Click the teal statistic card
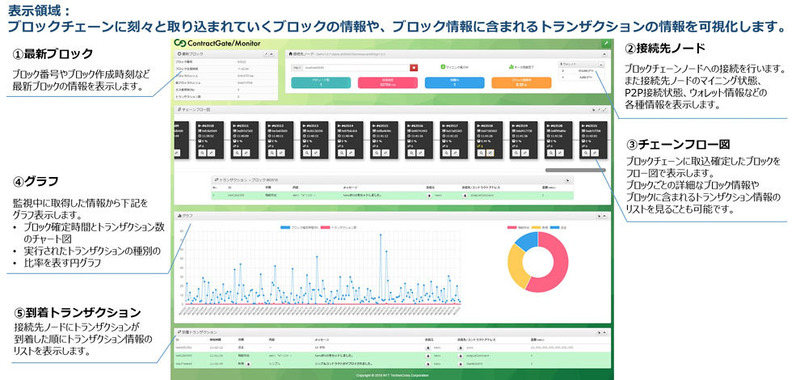This screenshot has height=380, width=800. point(321,83)
